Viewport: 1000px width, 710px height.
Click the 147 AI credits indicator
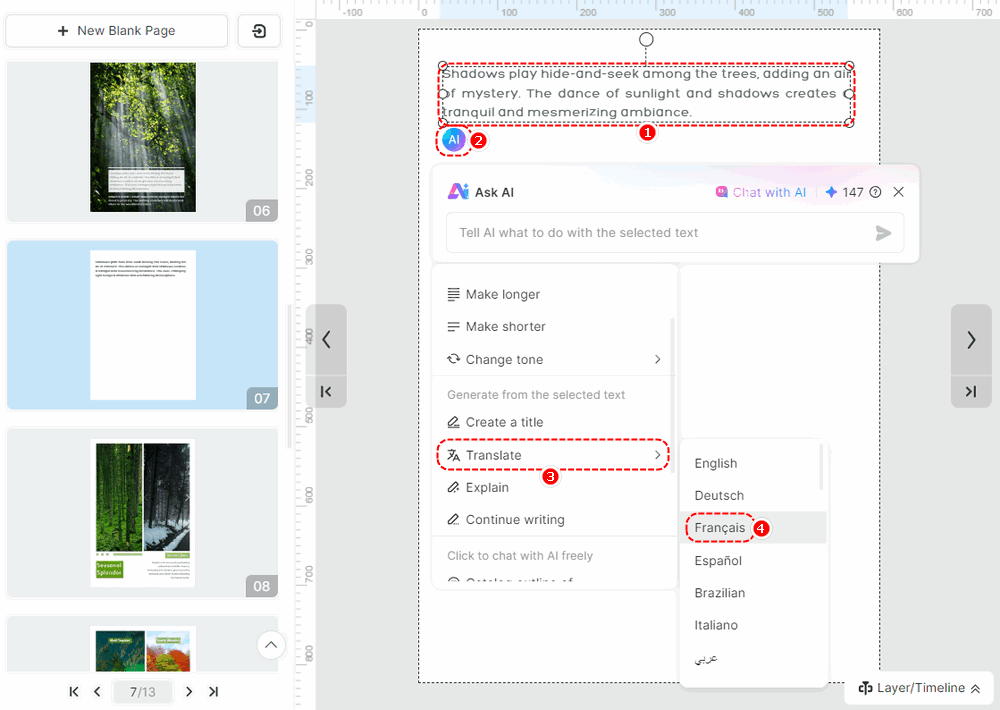(845, 192)
